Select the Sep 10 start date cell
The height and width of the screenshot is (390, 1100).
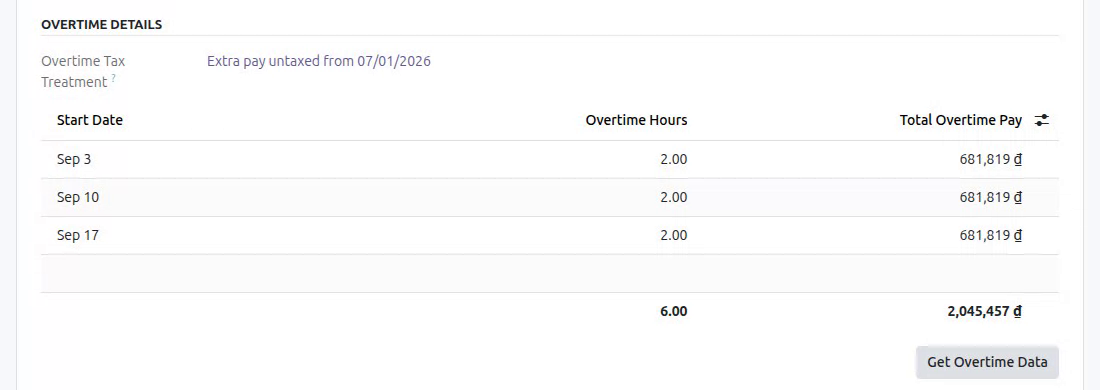(x=78, y=197)
